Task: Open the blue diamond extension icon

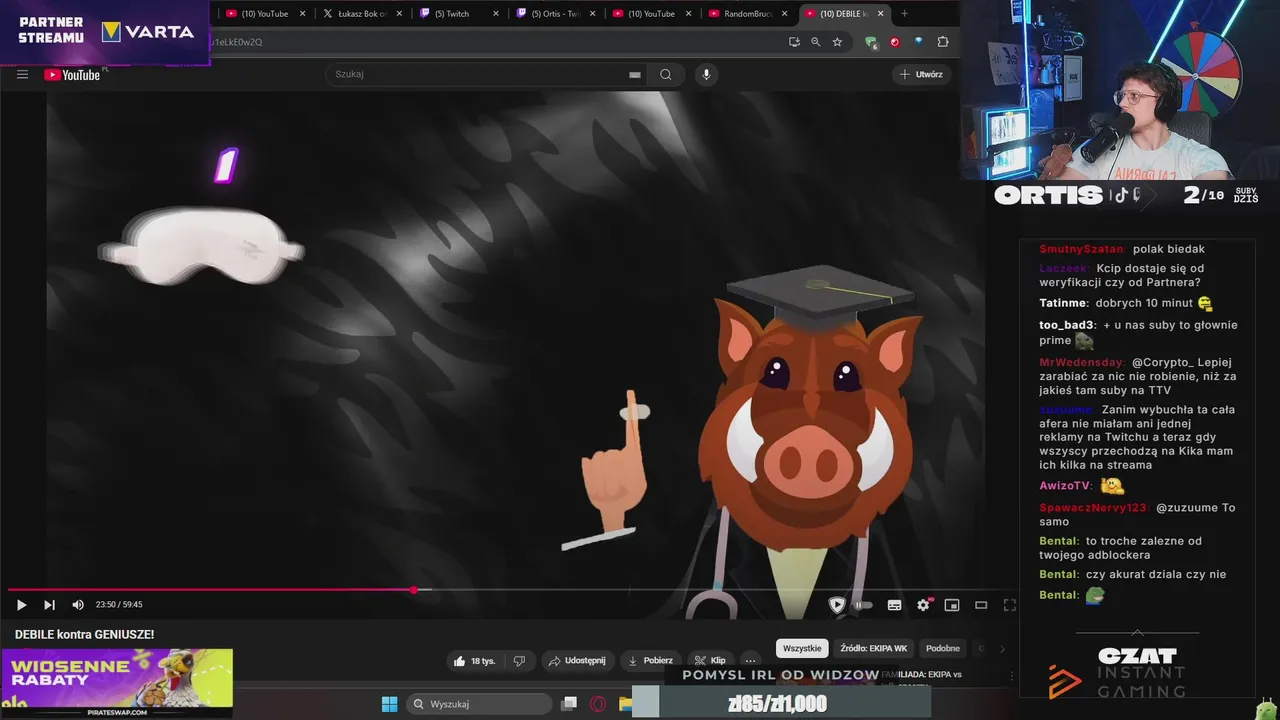Action: coord(918,42)
